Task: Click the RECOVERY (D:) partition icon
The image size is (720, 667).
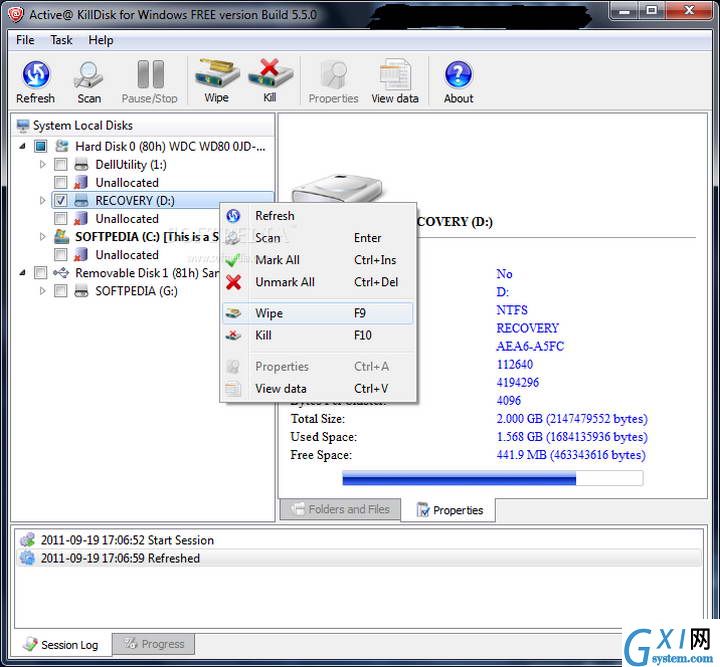Action: pyautogui.click(x=81, y=201)
